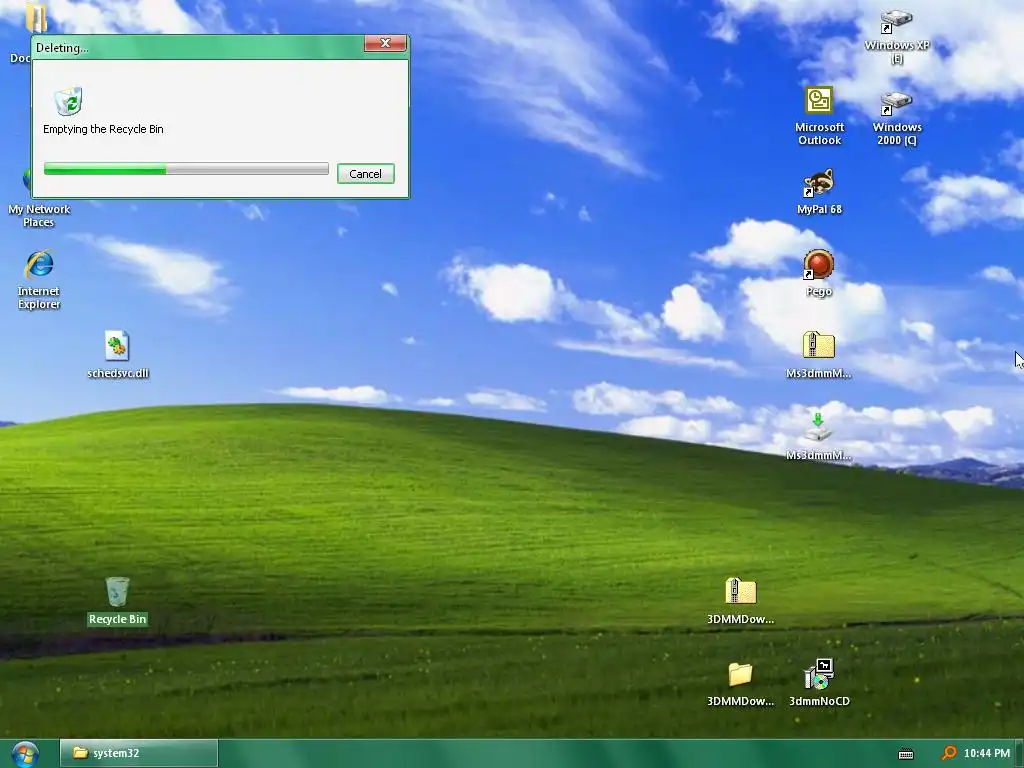Click the Emptying the Recycle Bin progress bar

pos(186,168)
